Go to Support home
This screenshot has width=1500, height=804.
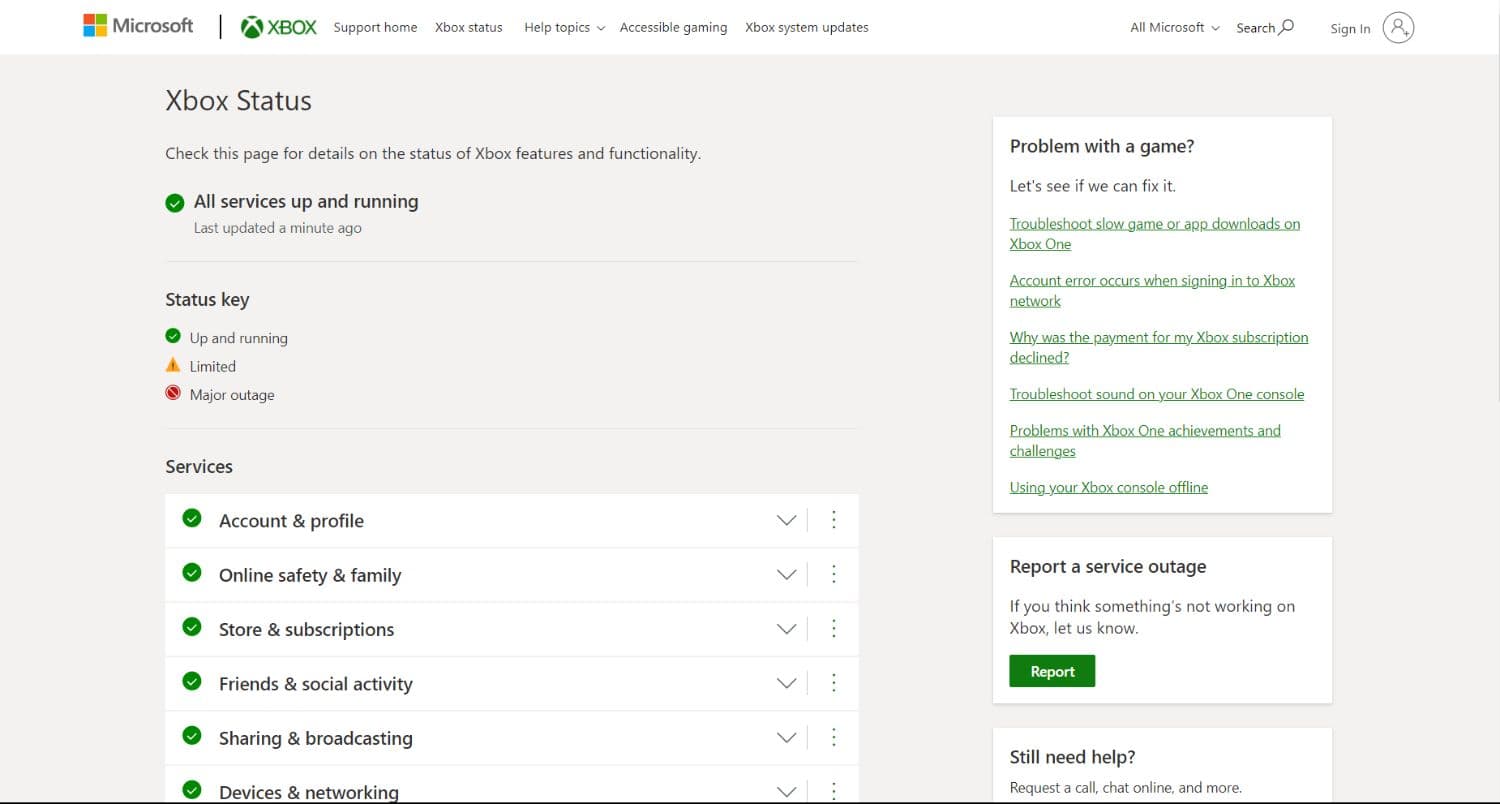[375, 28]
